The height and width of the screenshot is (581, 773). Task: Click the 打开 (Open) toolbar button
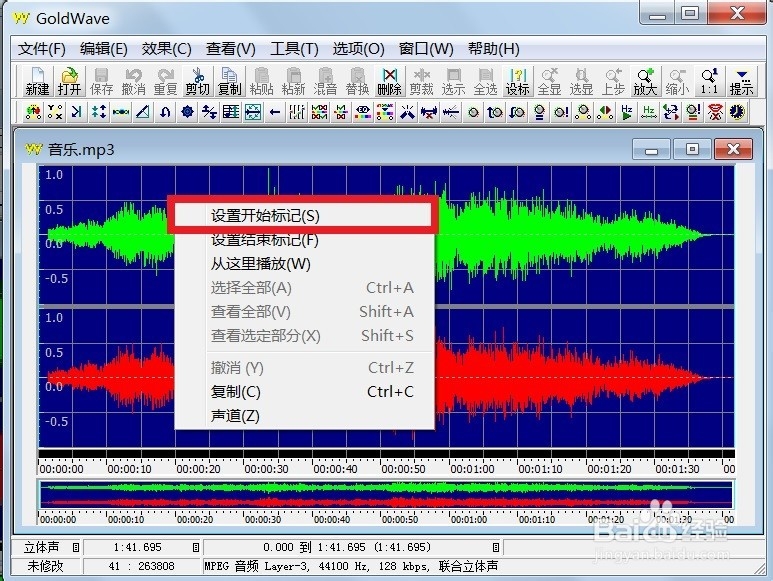click(x=69, y=81)
